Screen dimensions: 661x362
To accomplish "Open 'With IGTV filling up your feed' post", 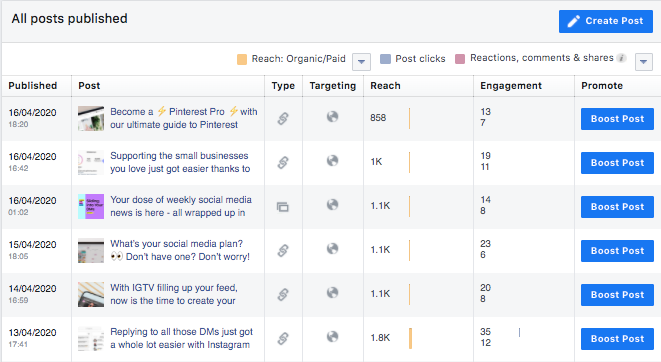I will 174,294.
